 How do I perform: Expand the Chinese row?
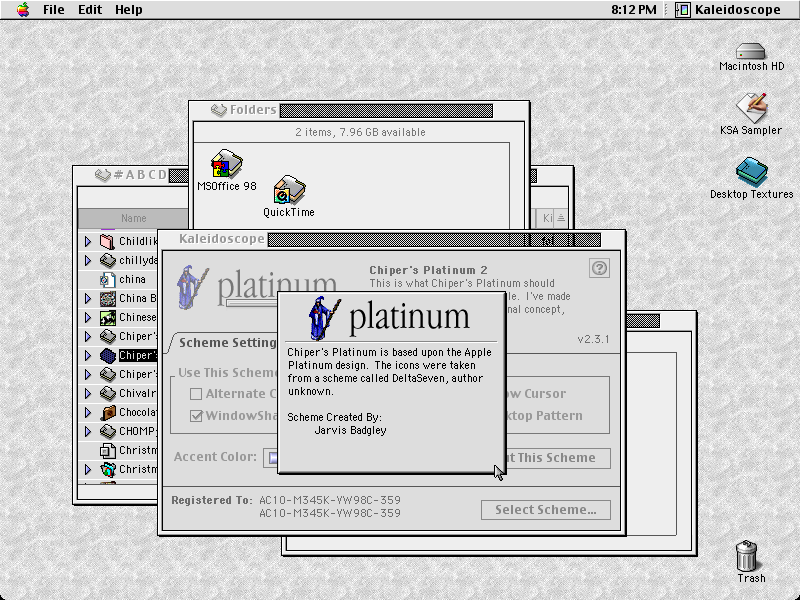88,317
